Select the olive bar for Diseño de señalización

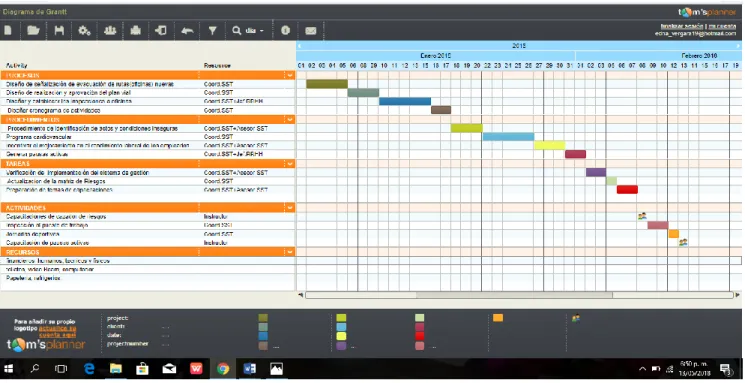point(327,84)
